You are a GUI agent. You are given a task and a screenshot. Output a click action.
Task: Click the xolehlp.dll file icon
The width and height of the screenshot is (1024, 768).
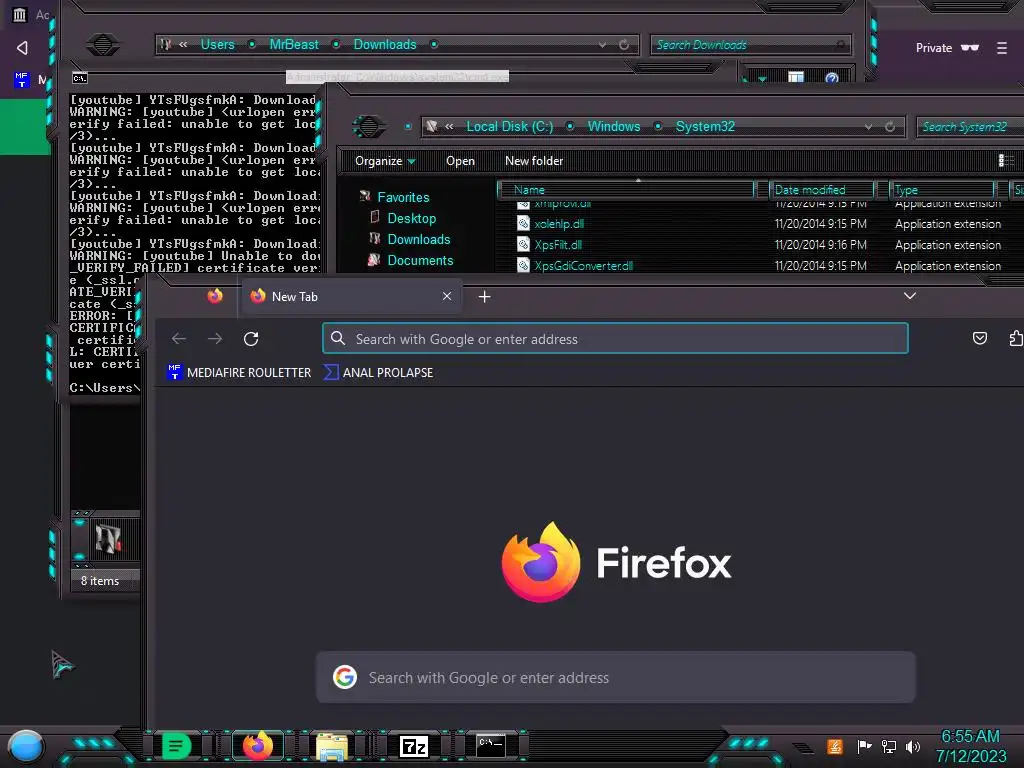[x=523, y=223]
